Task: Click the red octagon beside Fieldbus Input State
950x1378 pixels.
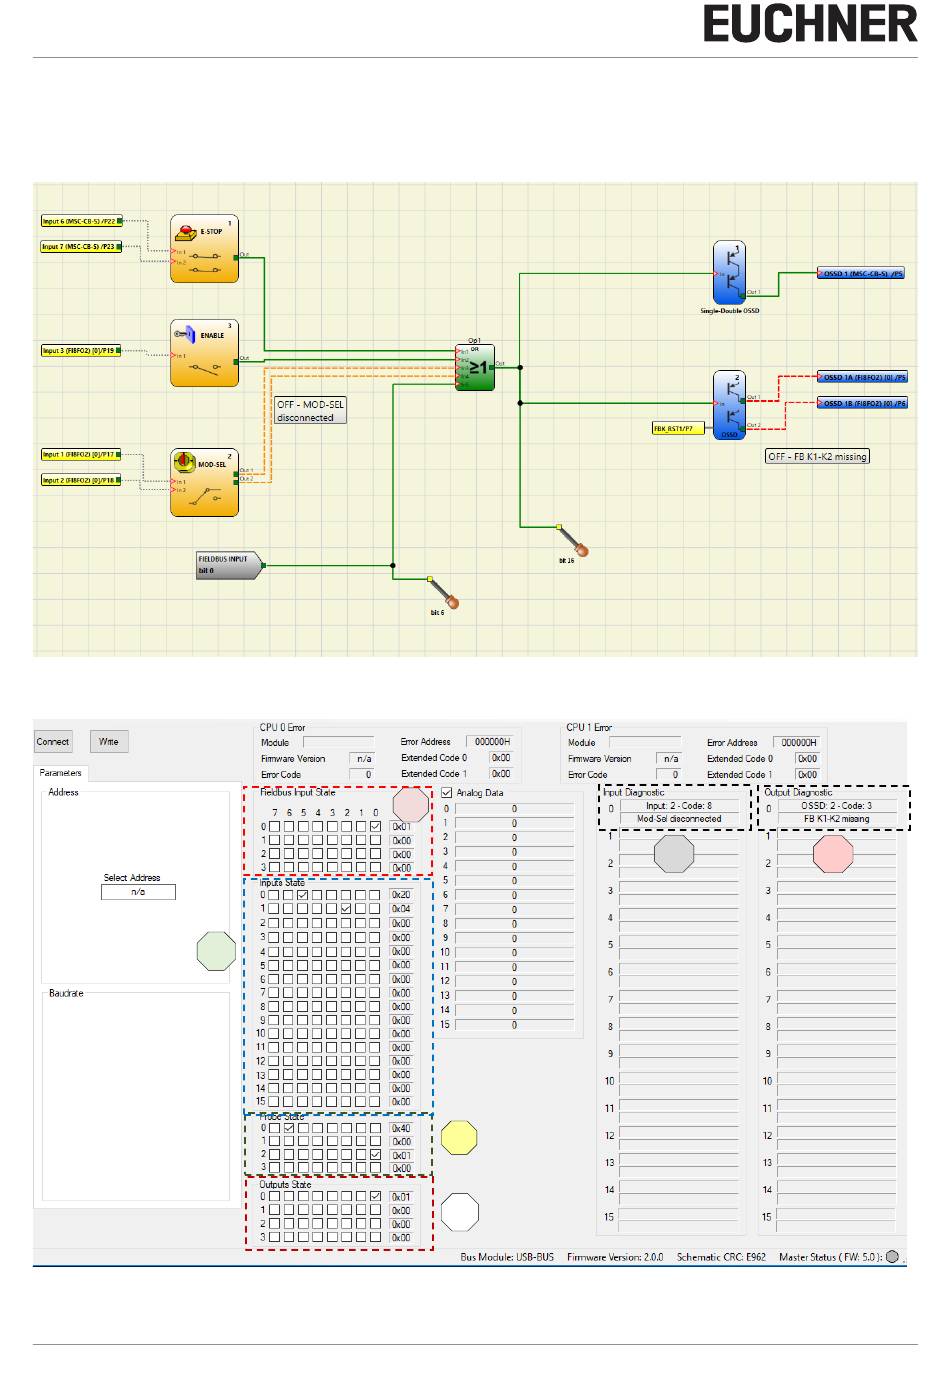Action: [411, 805]
